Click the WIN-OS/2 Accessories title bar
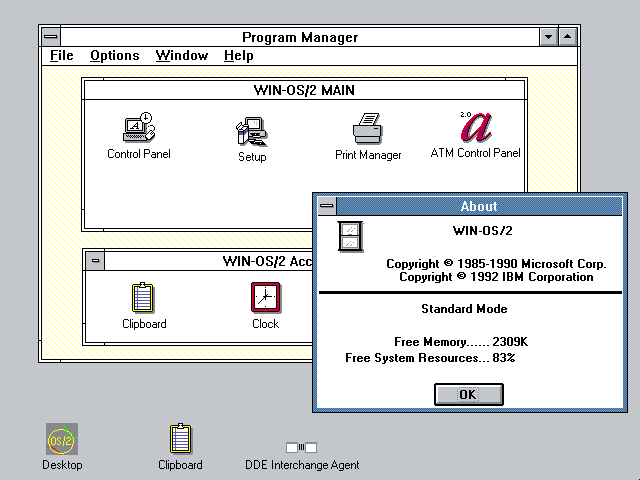This screenshot has width=640, height=480. [209, 261]
